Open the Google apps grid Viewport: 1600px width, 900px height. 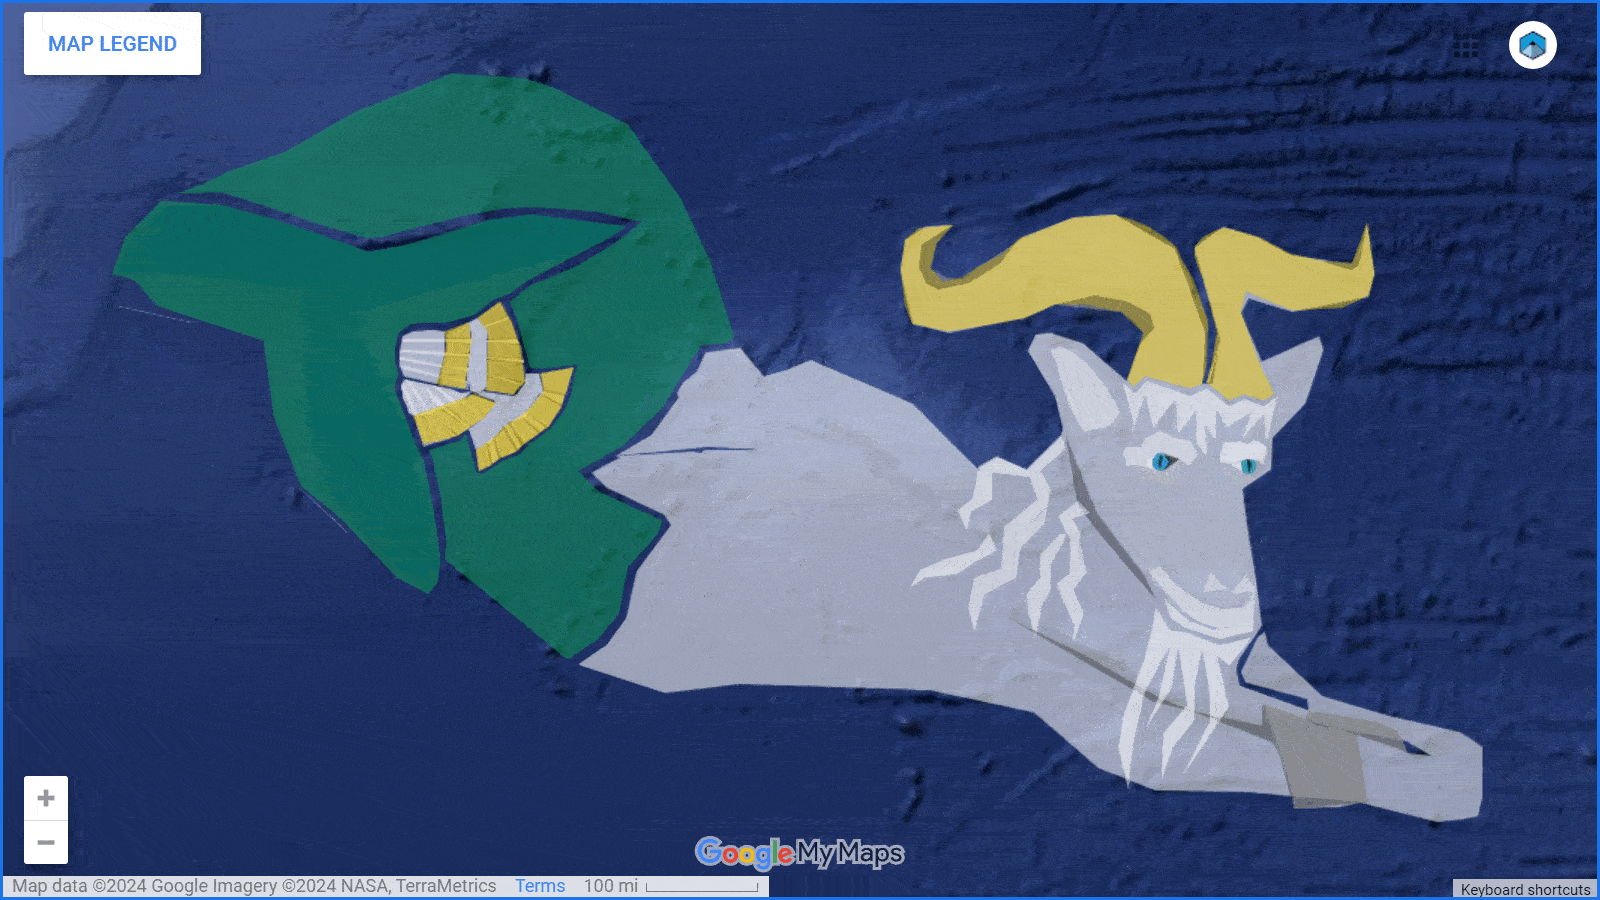(x=1466, y=46)
